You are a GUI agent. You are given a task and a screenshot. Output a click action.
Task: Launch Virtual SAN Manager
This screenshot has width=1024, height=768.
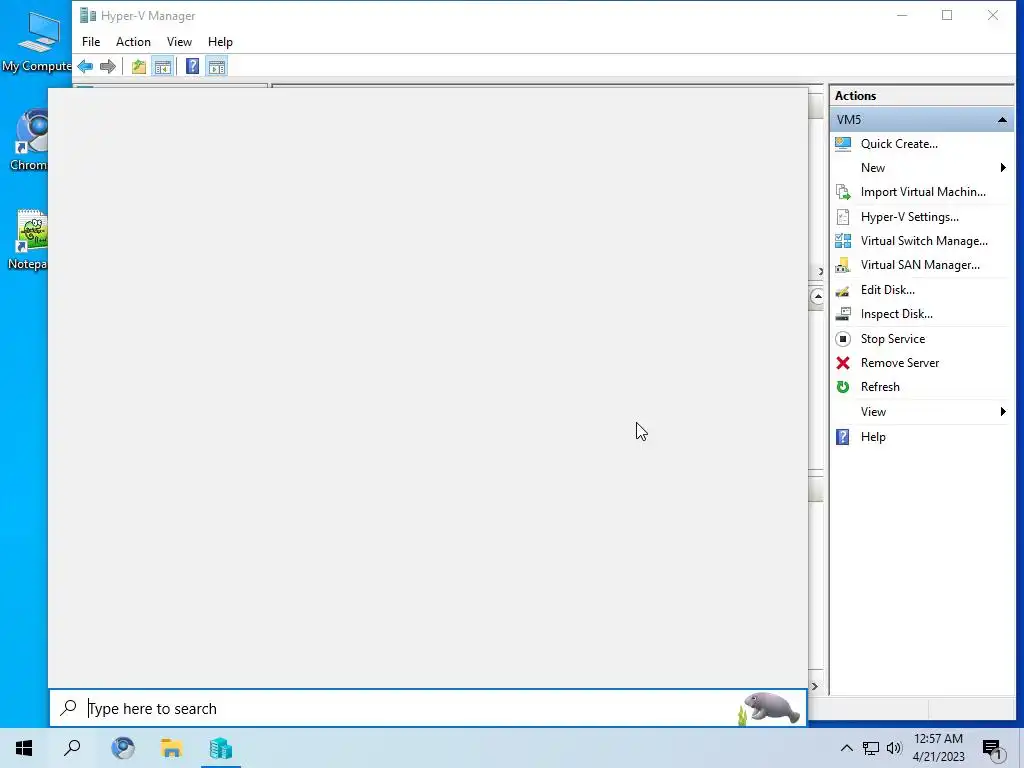(x=920, y=265)
